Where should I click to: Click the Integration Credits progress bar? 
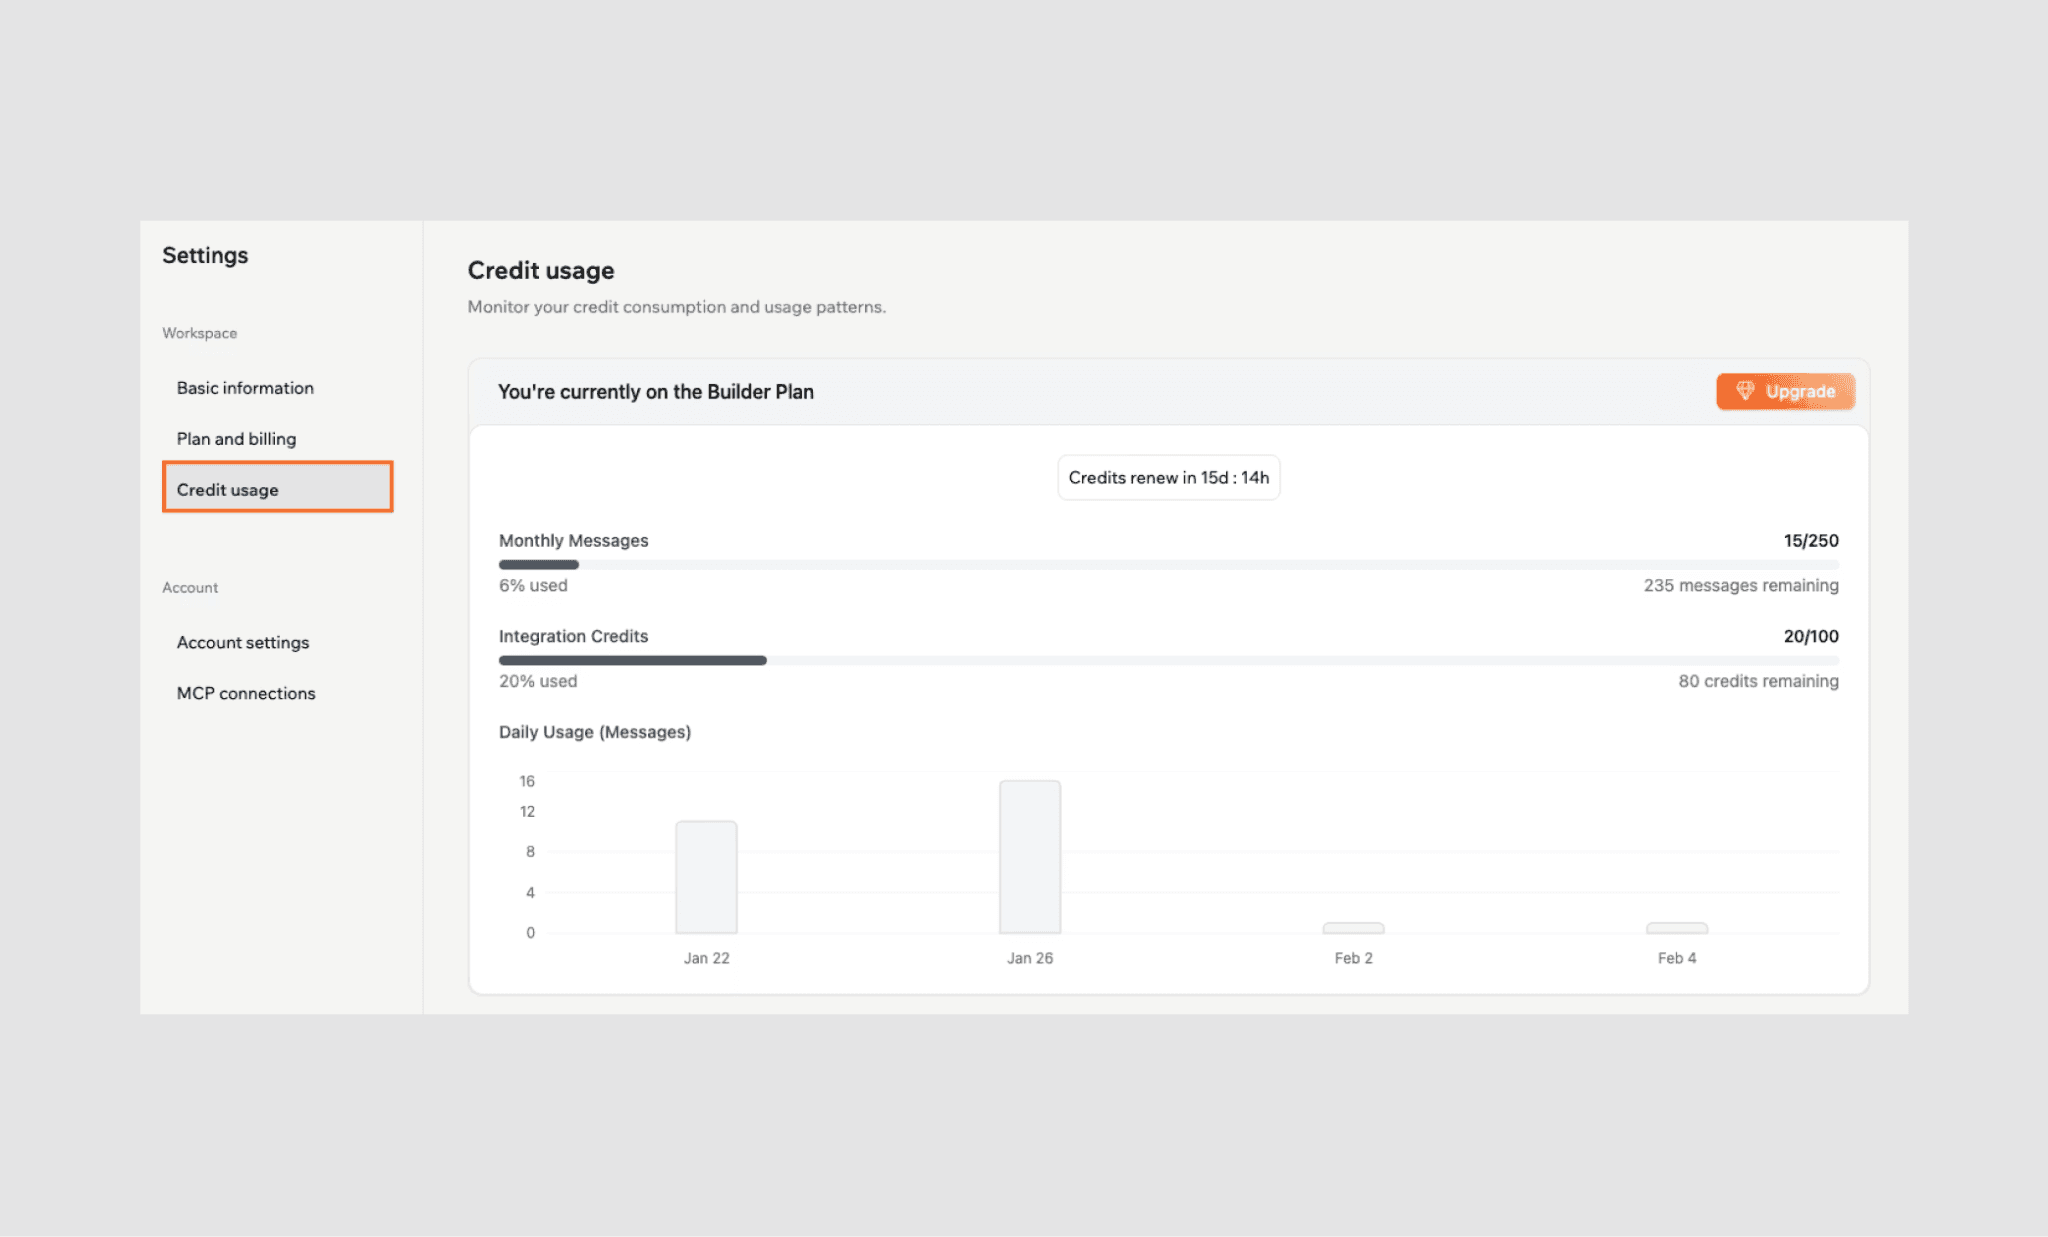(1168, 661)
